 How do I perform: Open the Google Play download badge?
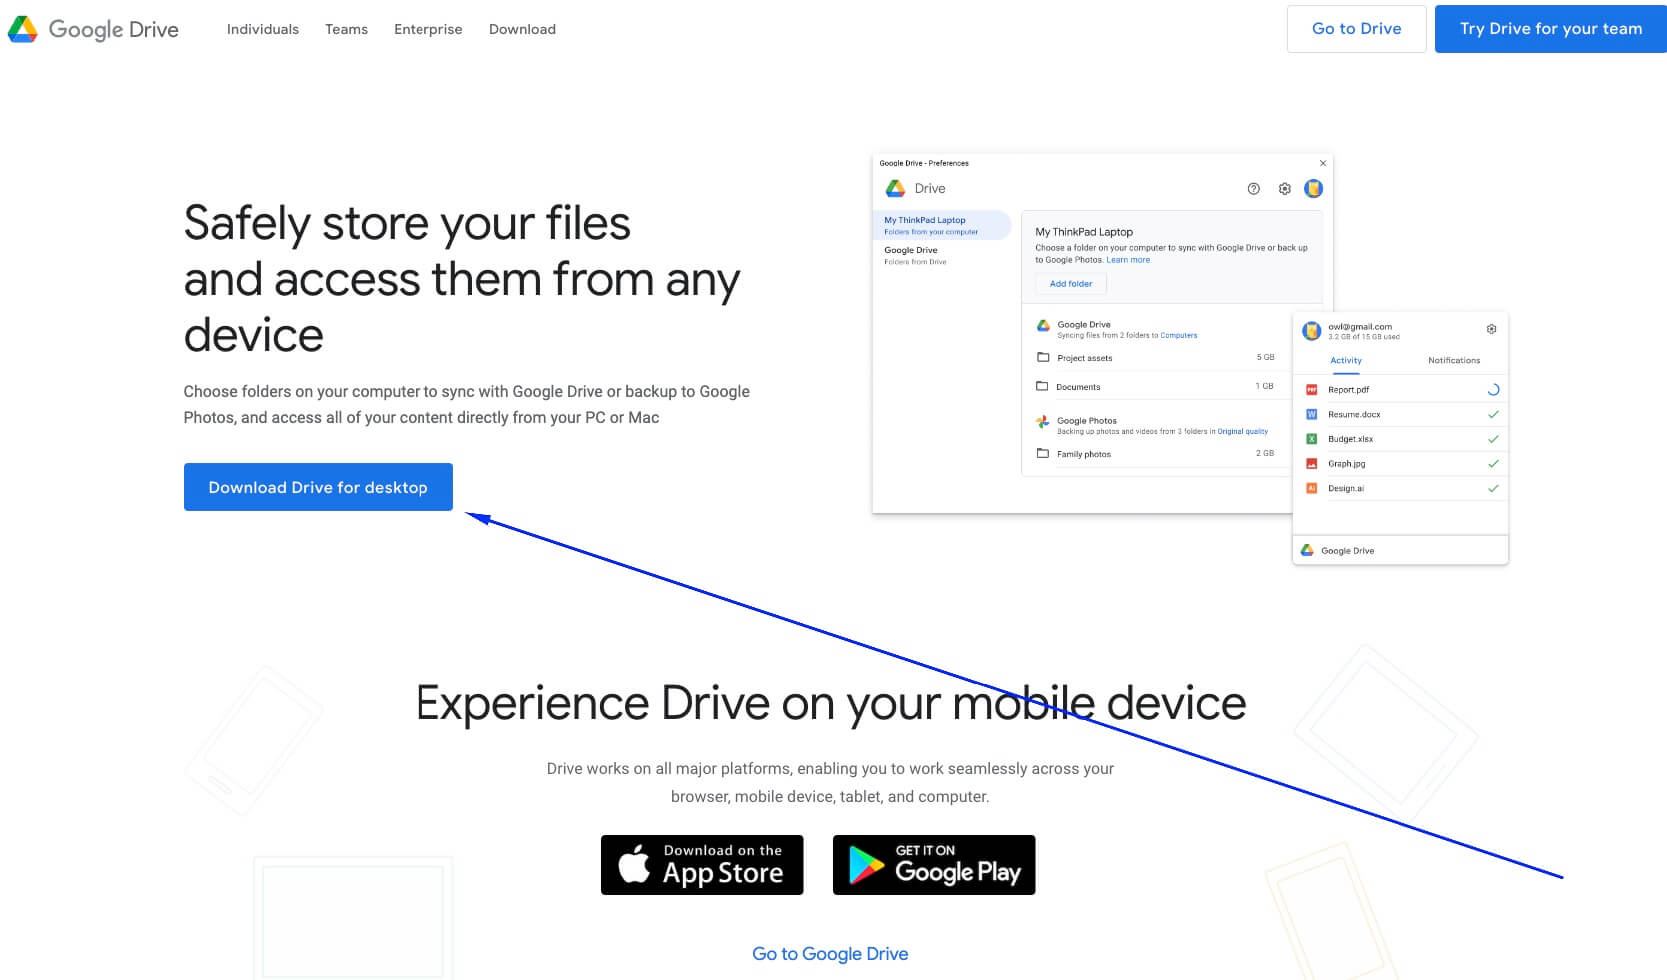pos(934,865)
